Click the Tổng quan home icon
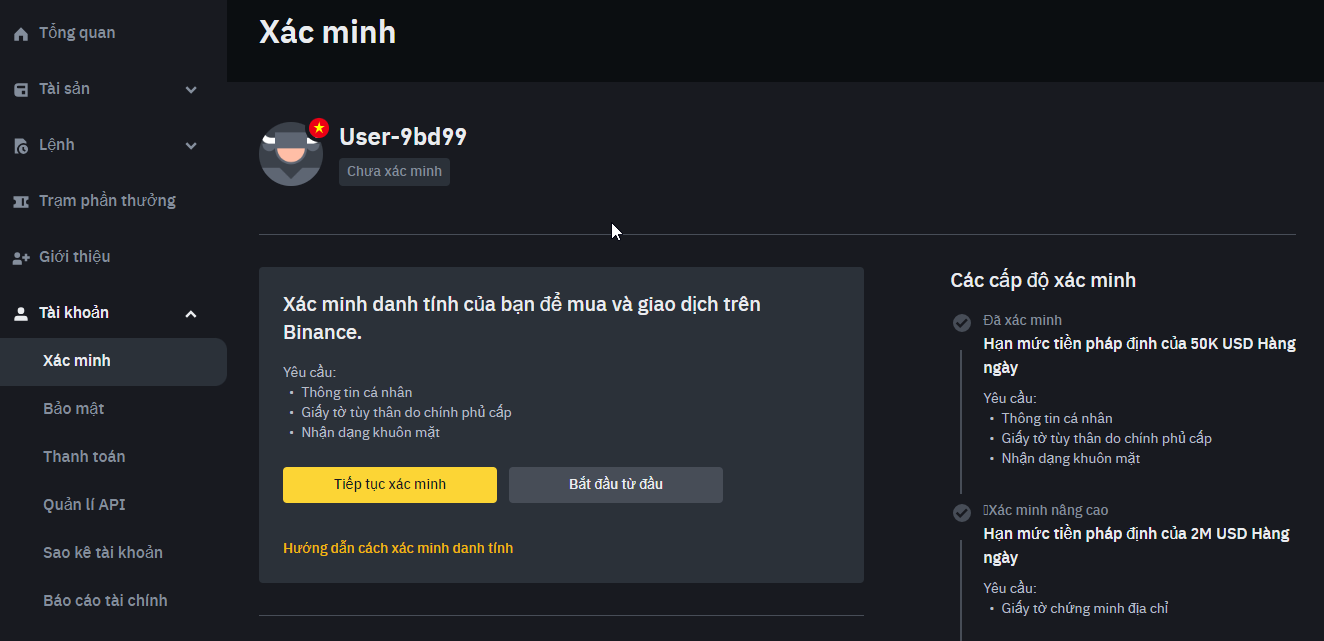This screenshot has height=641, width=1324. click(x=21, y=34)
